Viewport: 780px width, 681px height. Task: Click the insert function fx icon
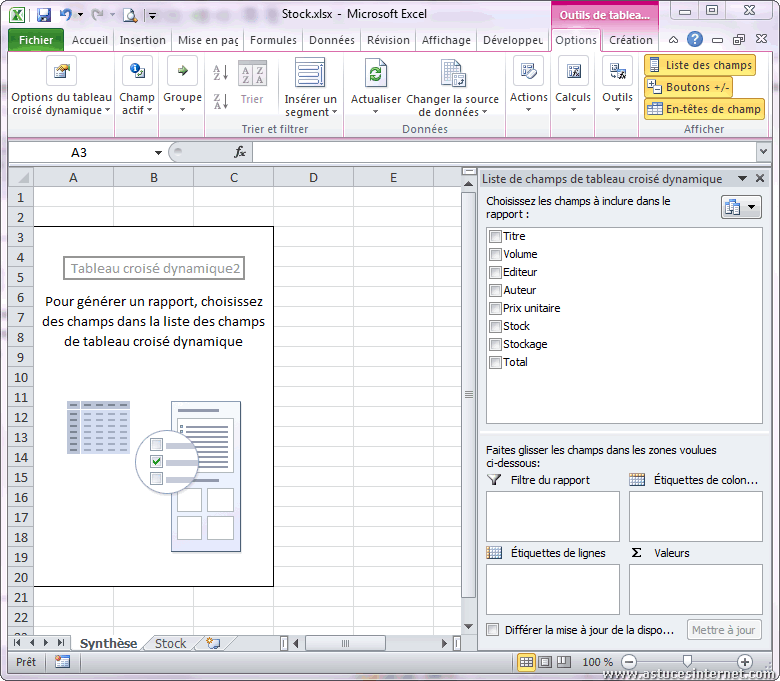[x=240, y=152]
